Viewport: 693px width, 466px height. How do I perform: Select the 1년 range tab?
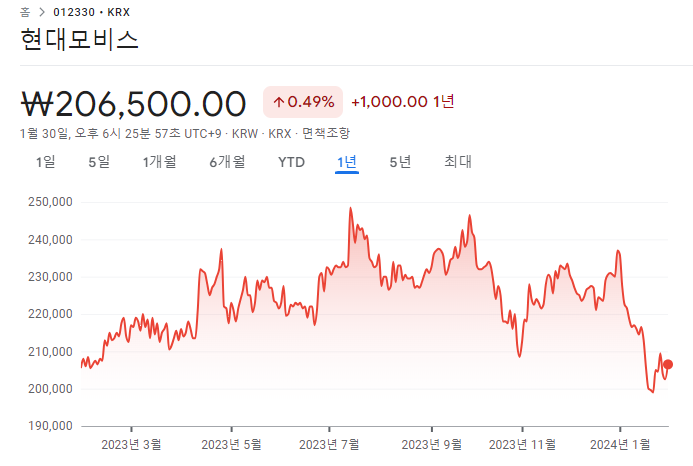point(347,162)
